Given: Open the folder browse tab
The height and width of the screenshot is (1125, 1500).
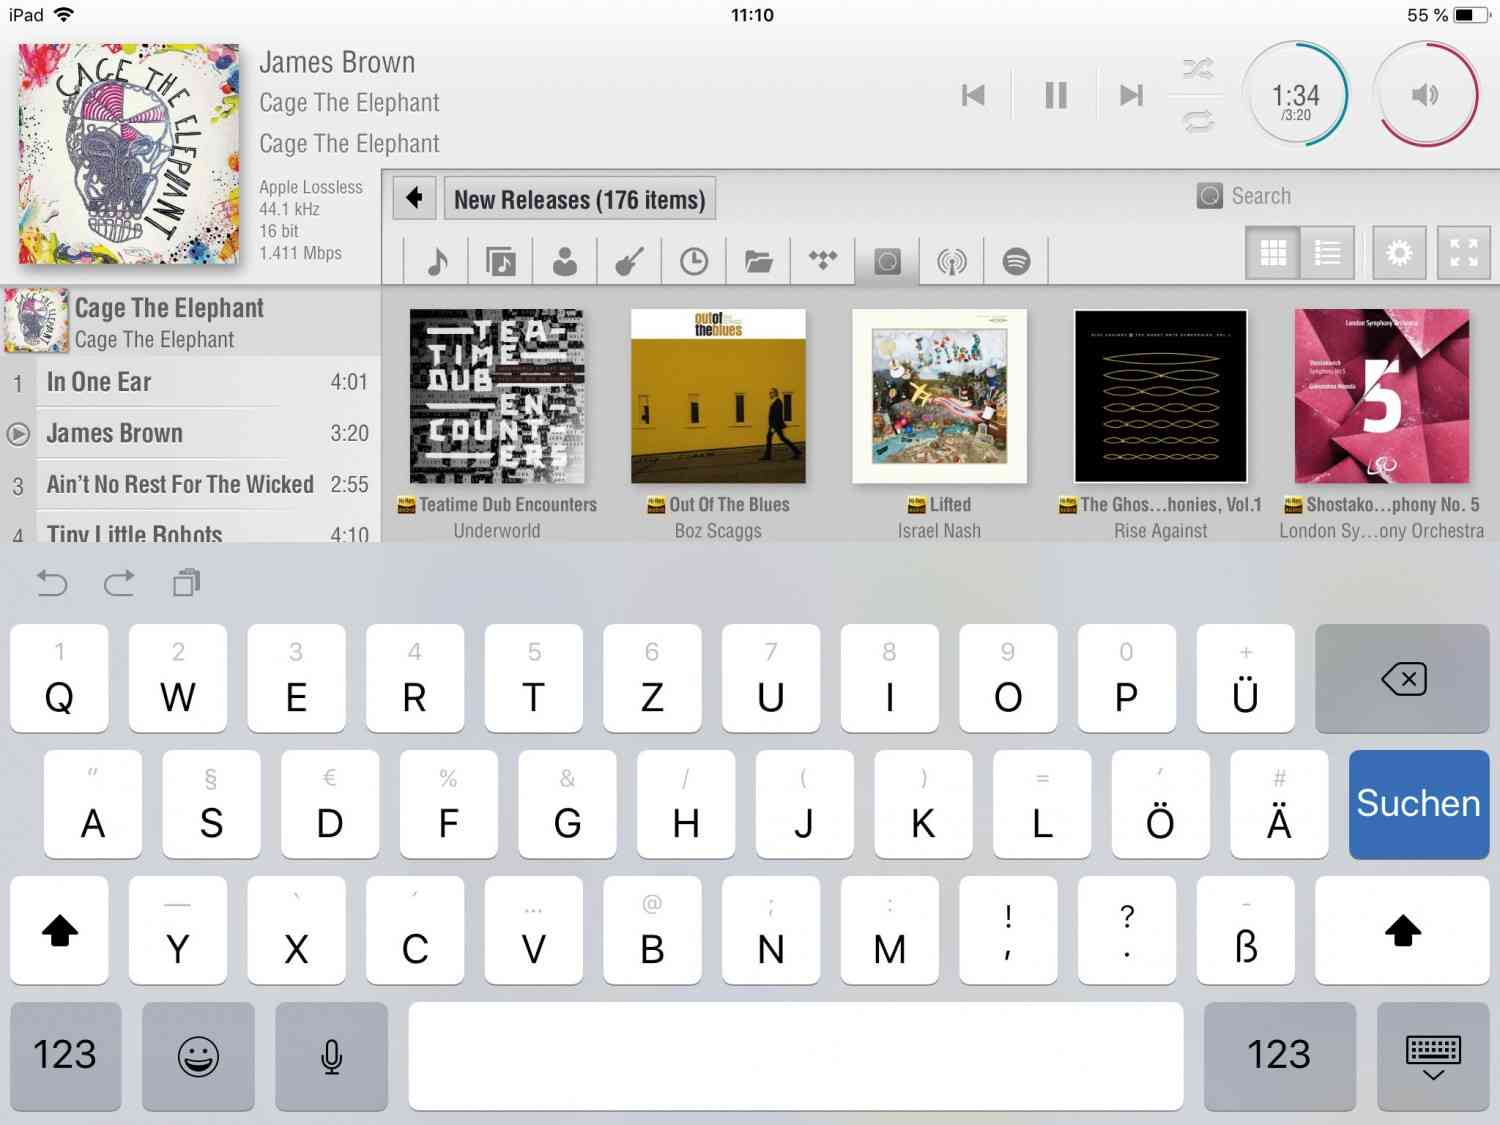Looking at the screenshot, I should (x=758, y=262).
